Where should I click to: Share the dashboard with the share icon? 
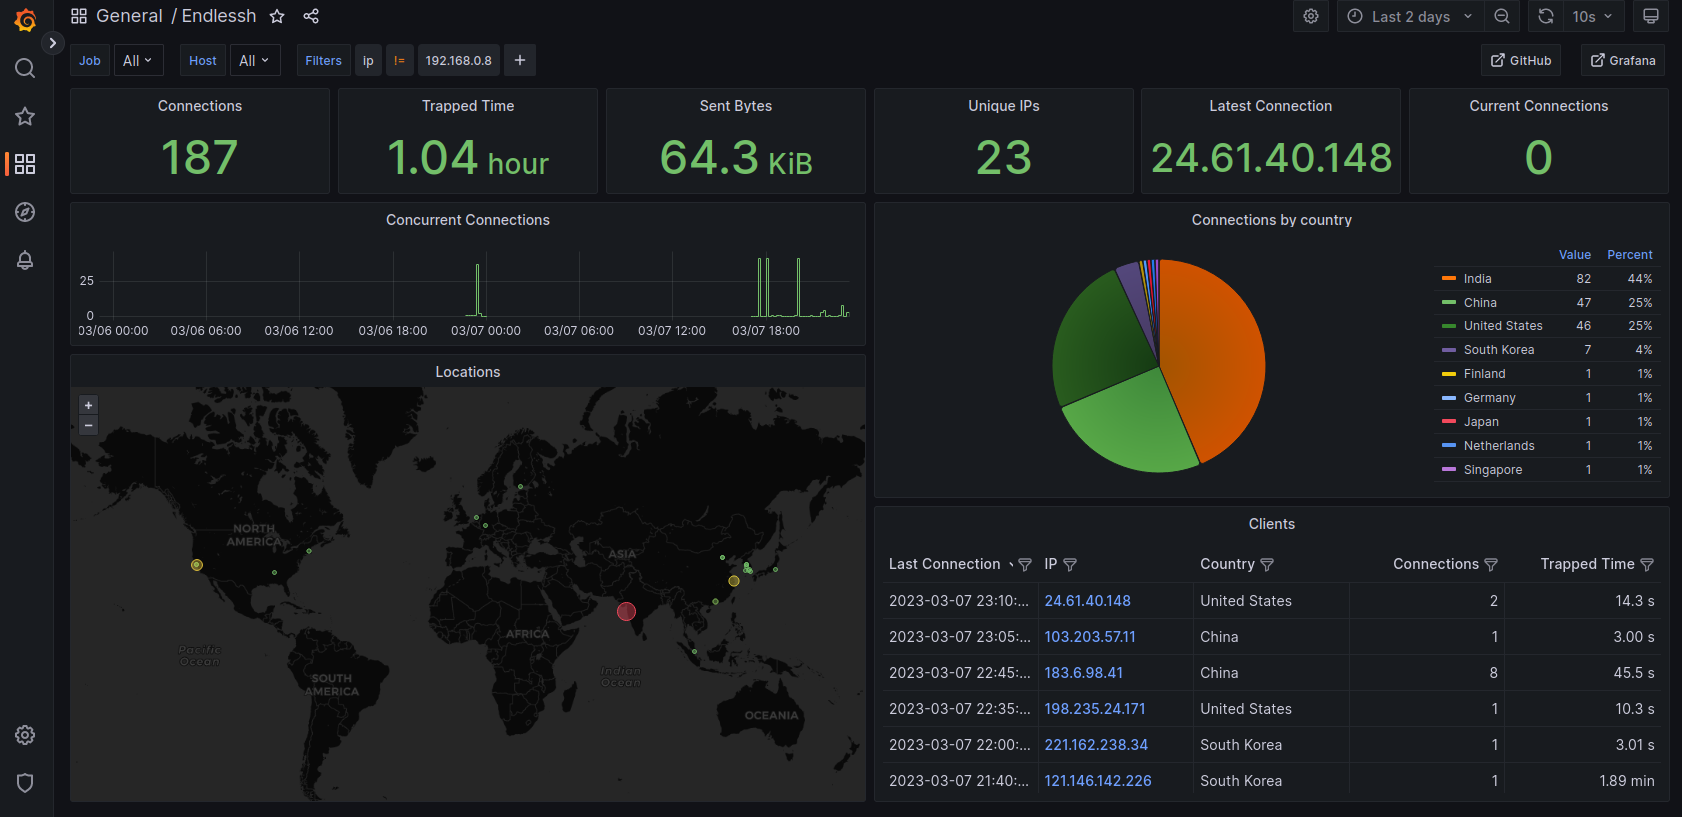311,16
